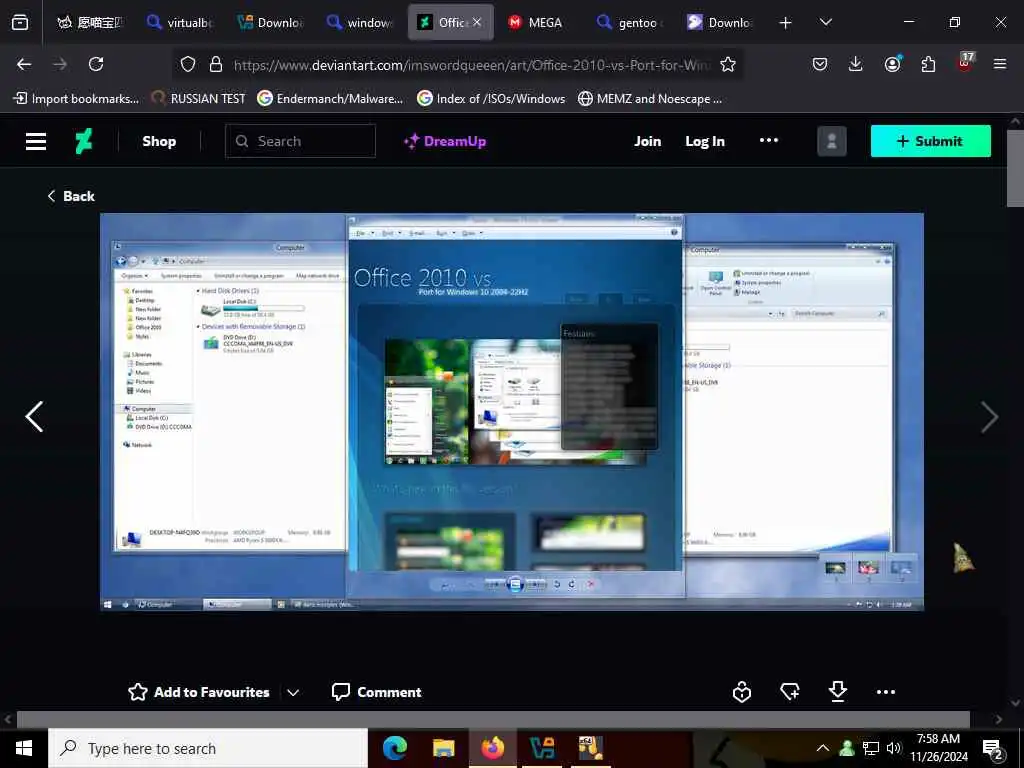Open the notification center icon

(x=993, y=749)
